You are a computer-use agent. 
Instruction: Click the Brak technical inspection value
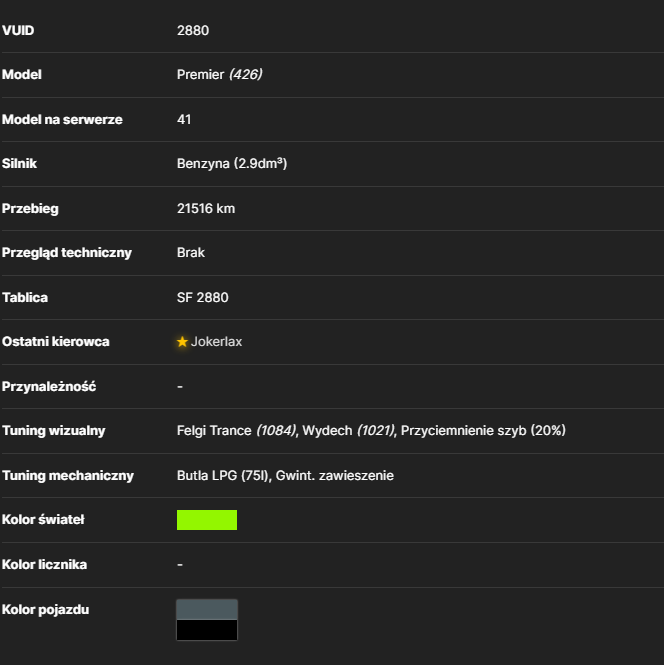click(x=191, y=253)
